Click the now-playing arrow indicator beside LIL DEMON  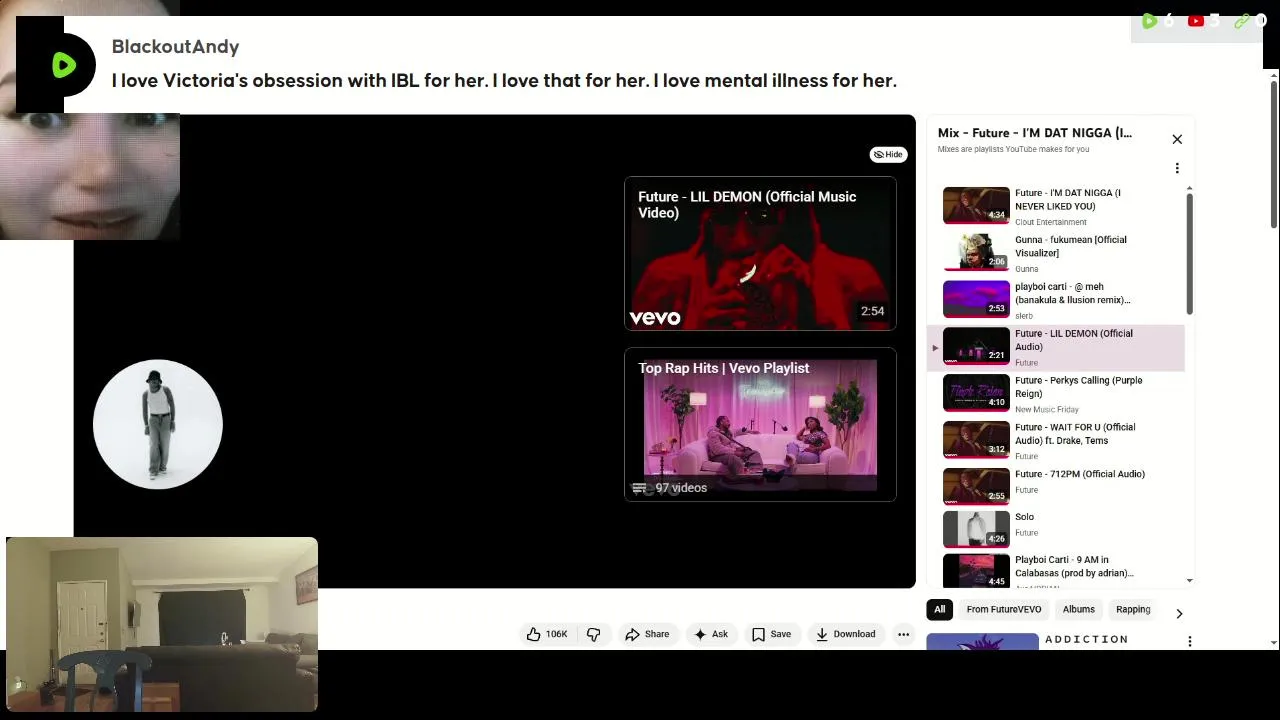pyautogui.click(x=935, y=348)
